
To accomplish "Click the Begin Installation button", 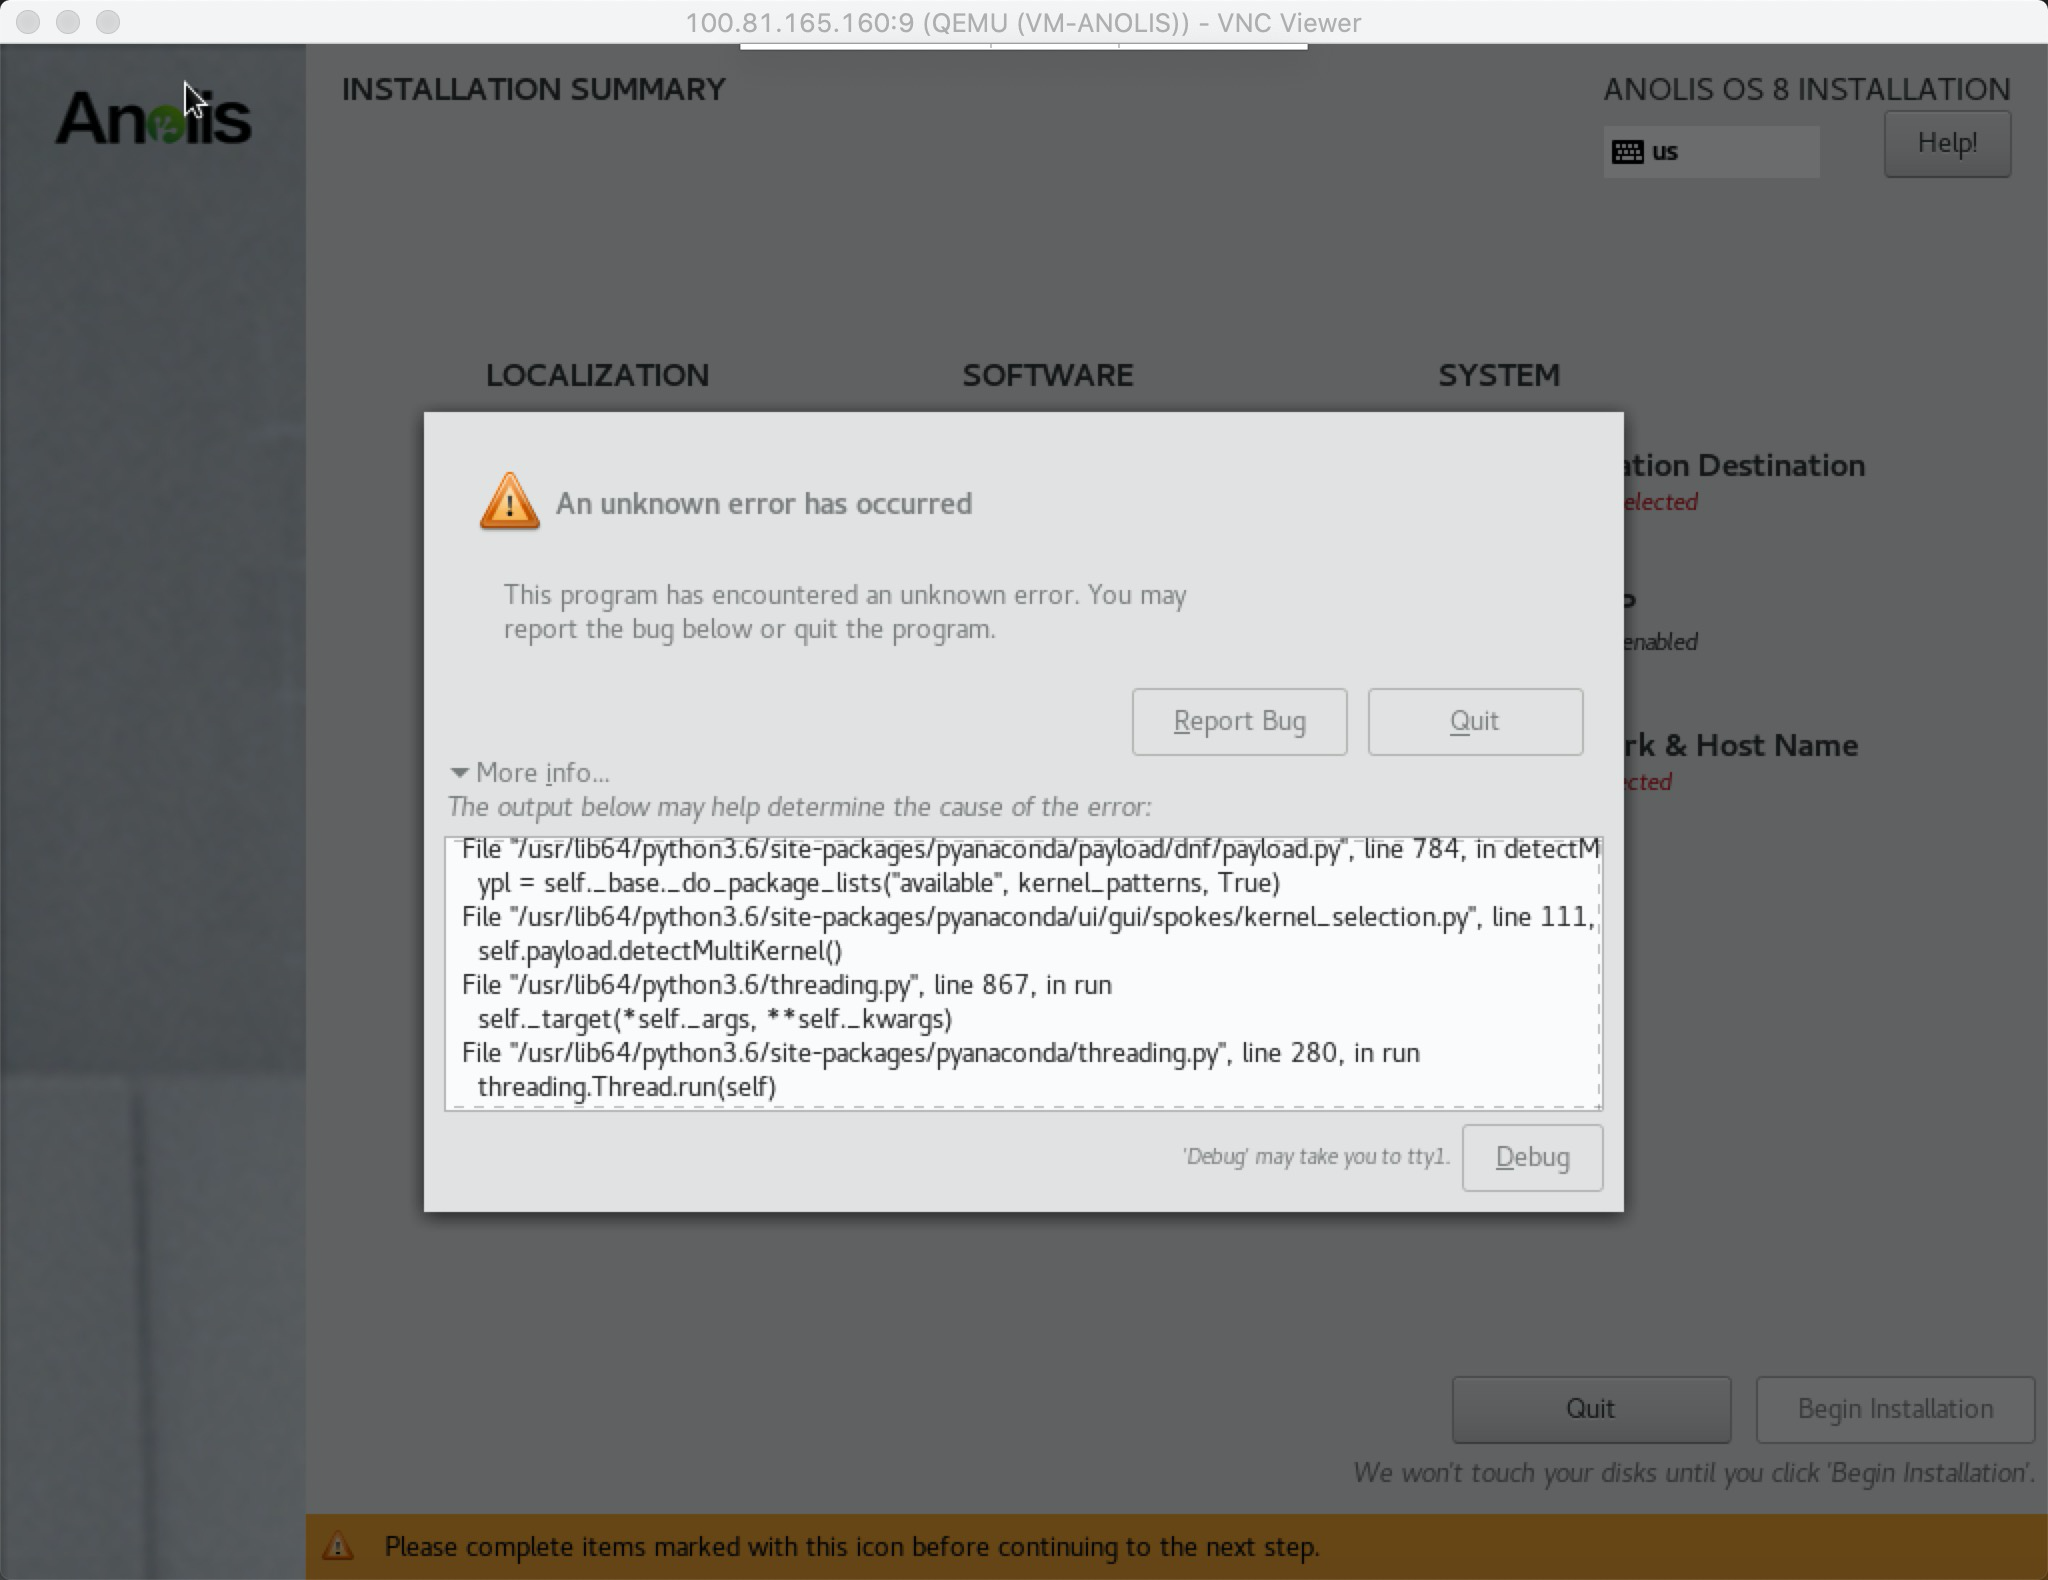I will 1894,1408.
